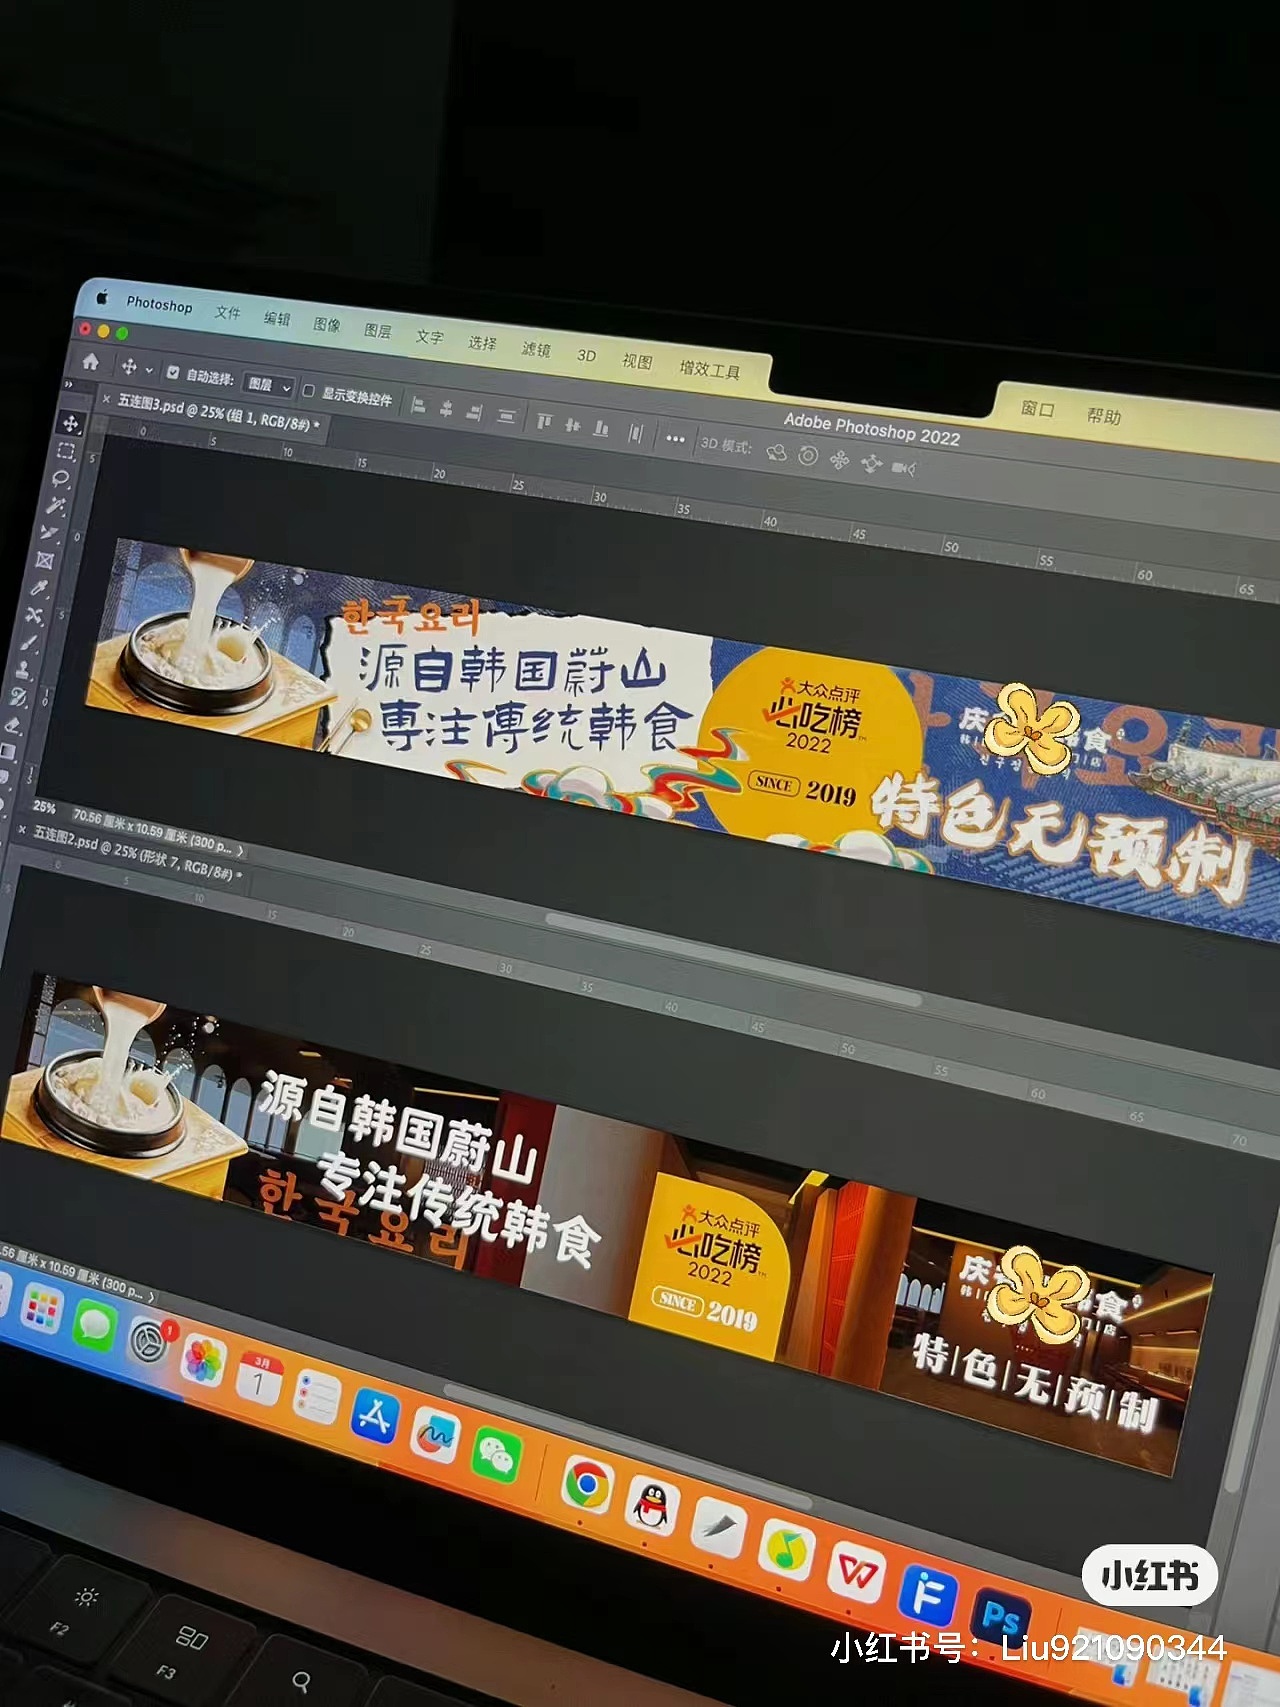Open the three-dots align options

point(676,438)
